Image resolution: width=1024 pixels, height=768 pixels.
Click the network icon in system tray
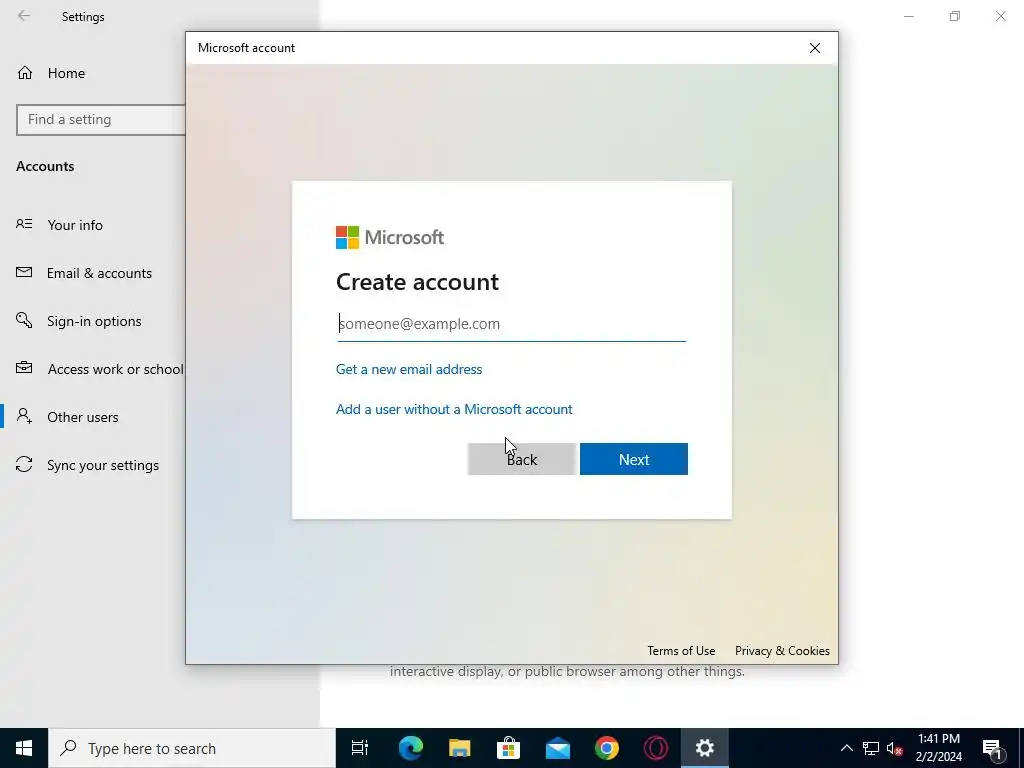tap(871, 748)
